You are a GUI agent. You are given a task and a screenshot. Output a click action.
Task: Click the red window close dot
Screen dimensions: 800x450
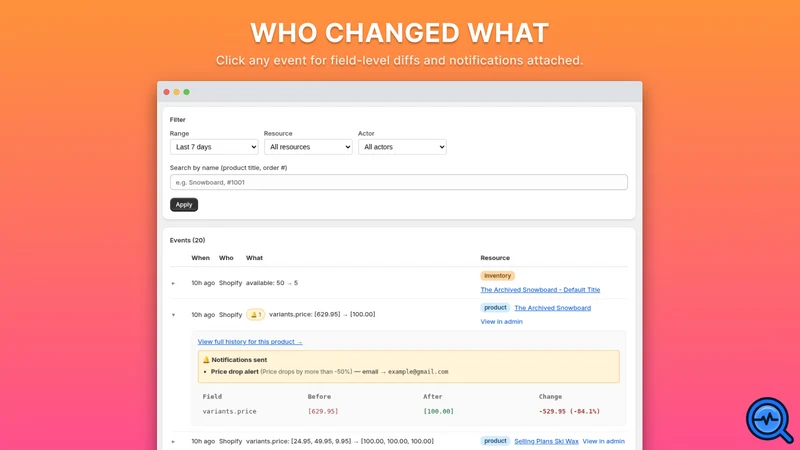pos(166,92)
